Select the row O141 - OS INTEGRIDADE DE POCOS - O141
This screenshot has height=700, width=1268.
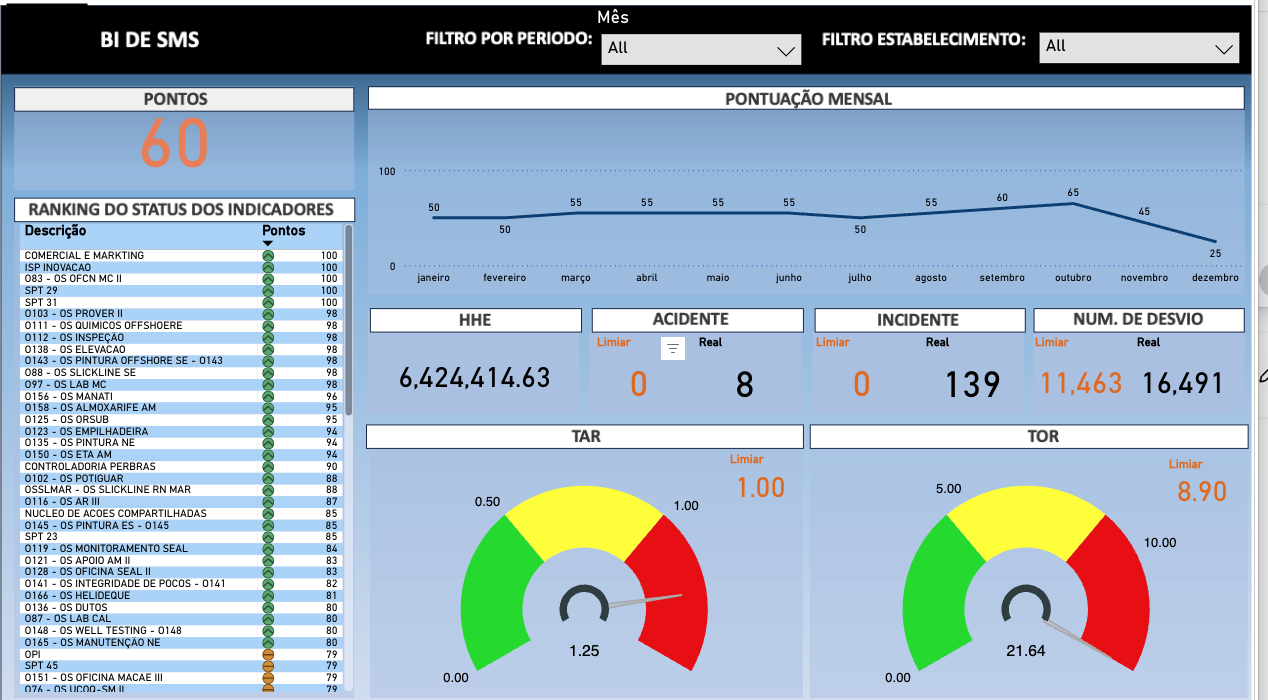click(x=181, y=584)
